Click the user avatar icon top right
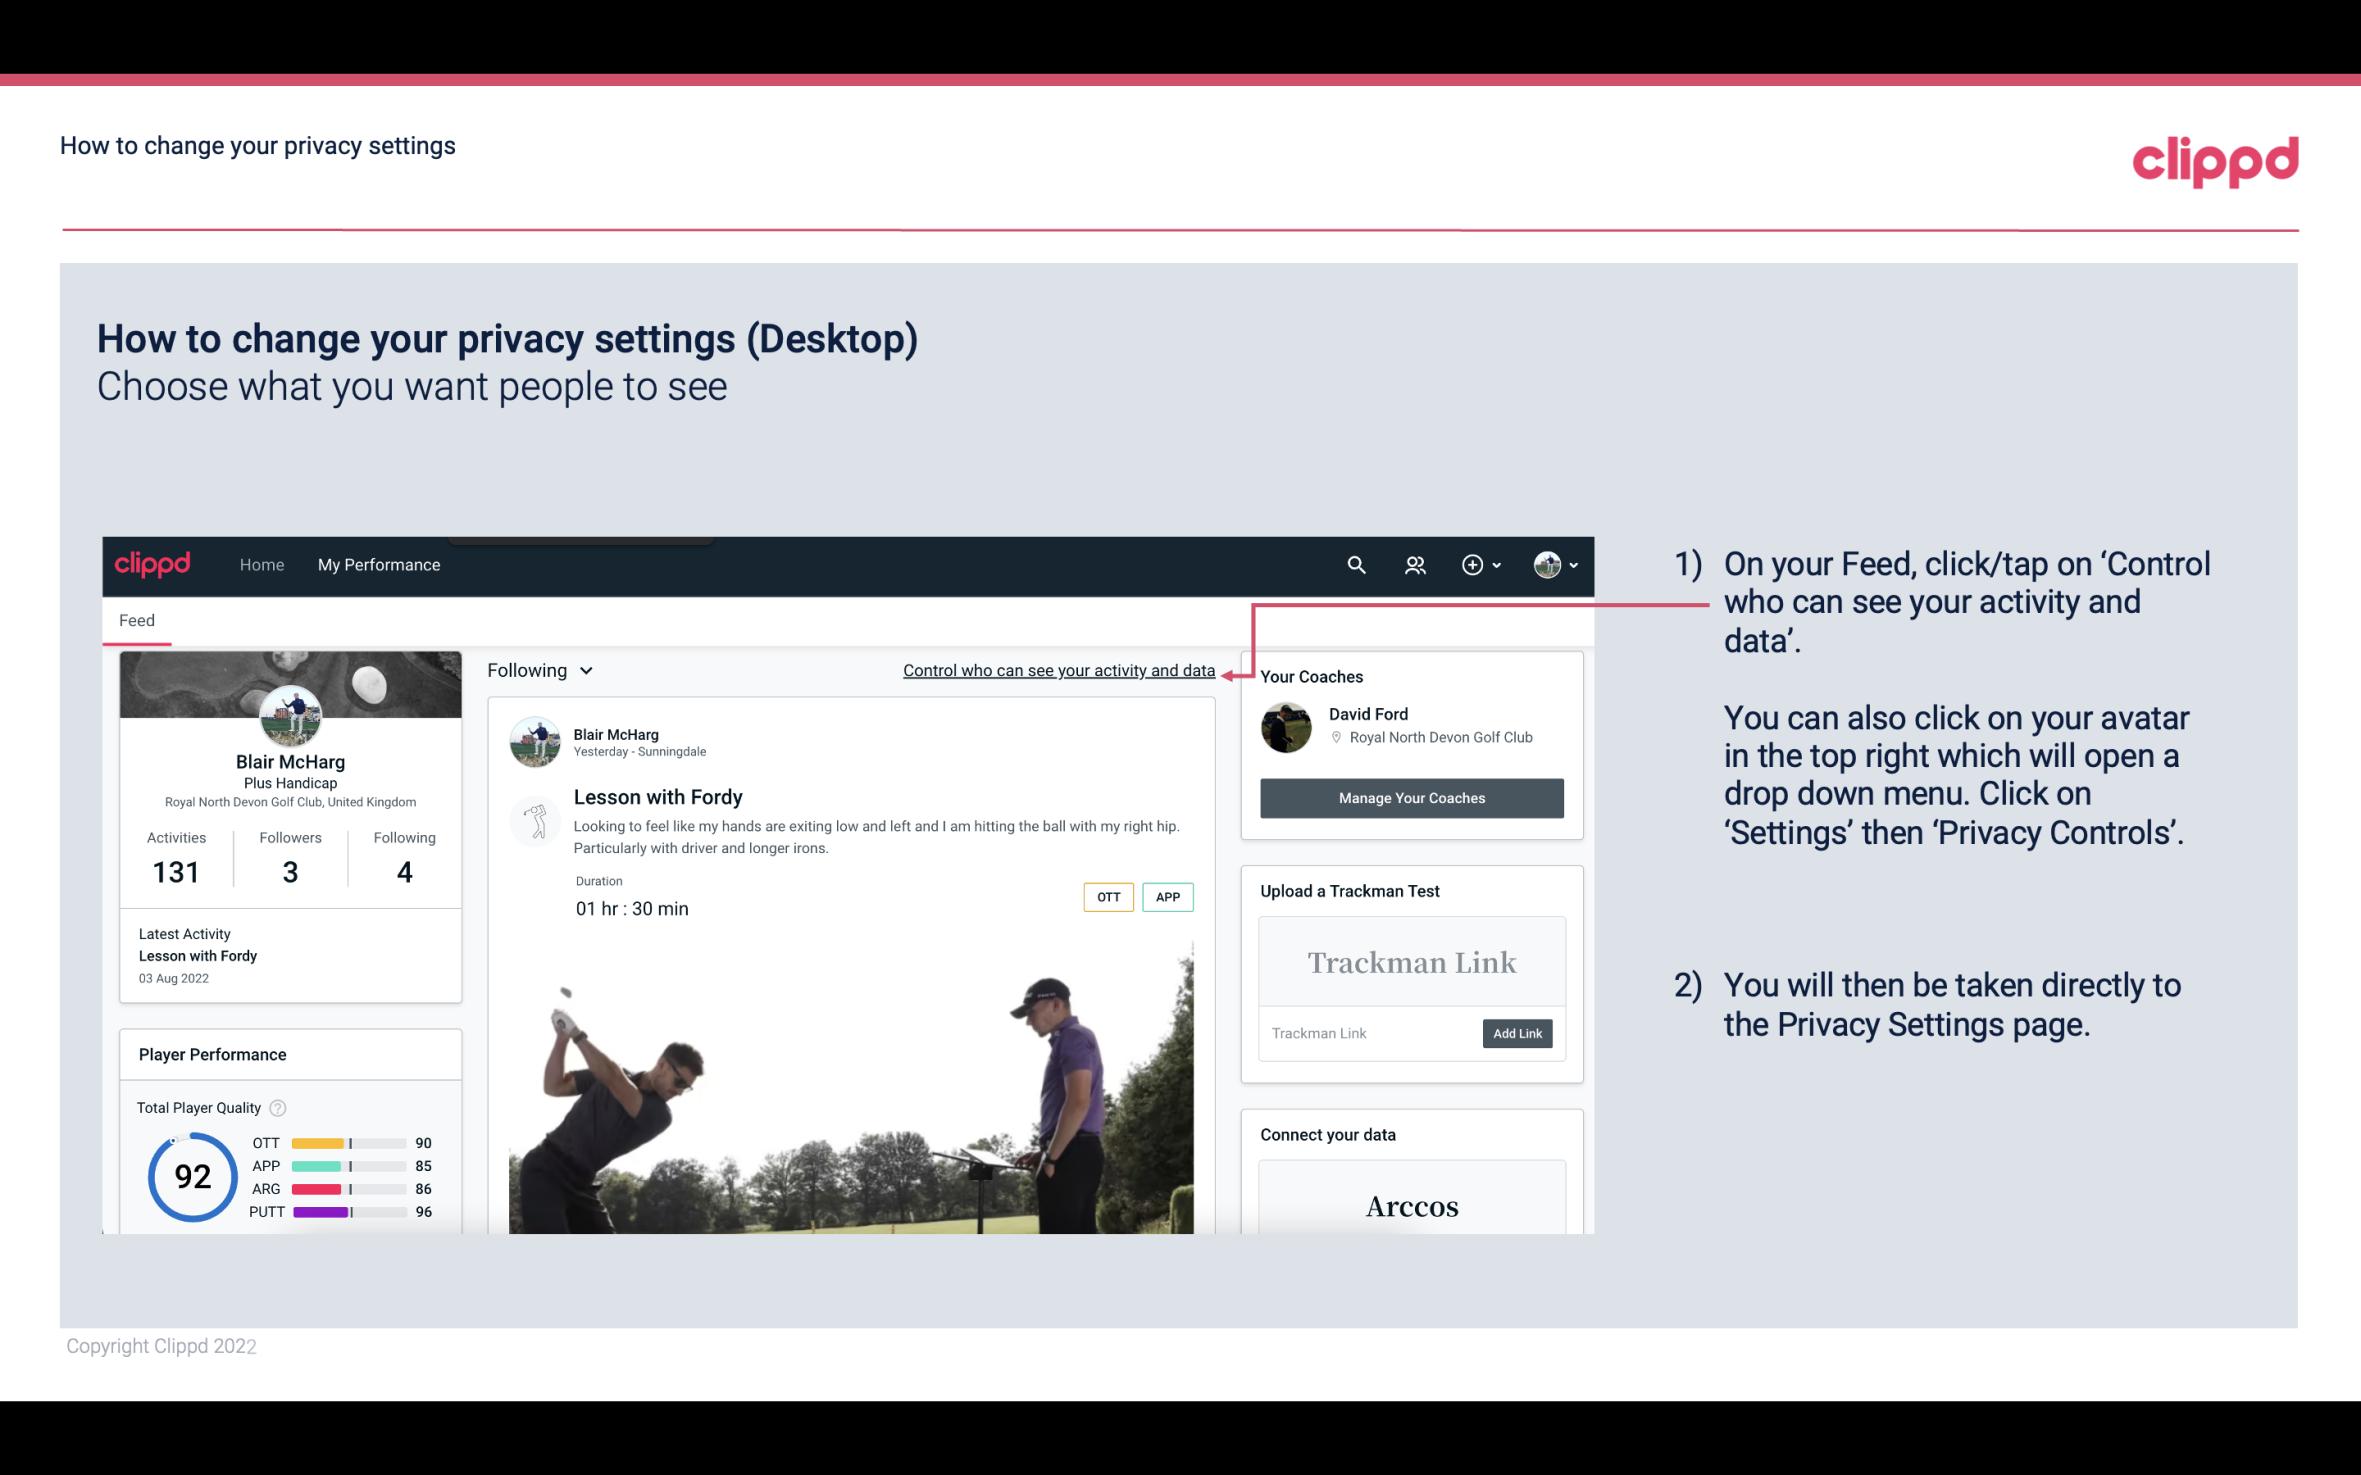Viewport: 2361px width, 1475px height. pos(1546,564)
